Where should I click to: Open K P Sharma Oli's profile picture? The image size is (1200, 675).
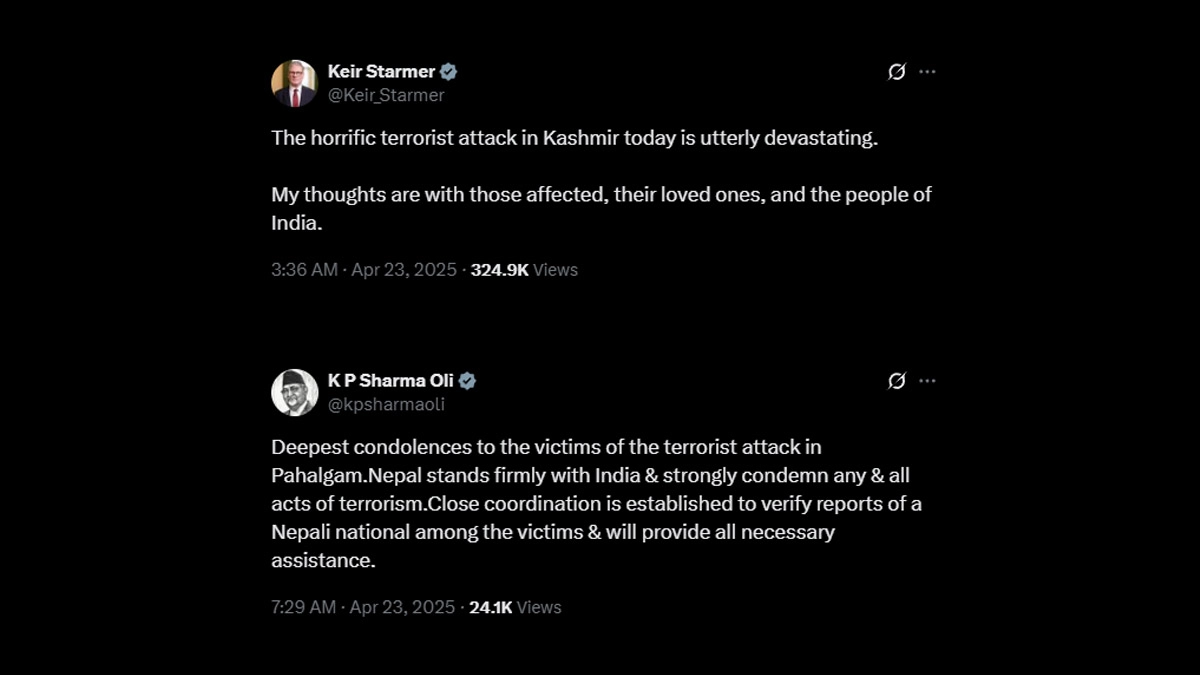point(294,392)
